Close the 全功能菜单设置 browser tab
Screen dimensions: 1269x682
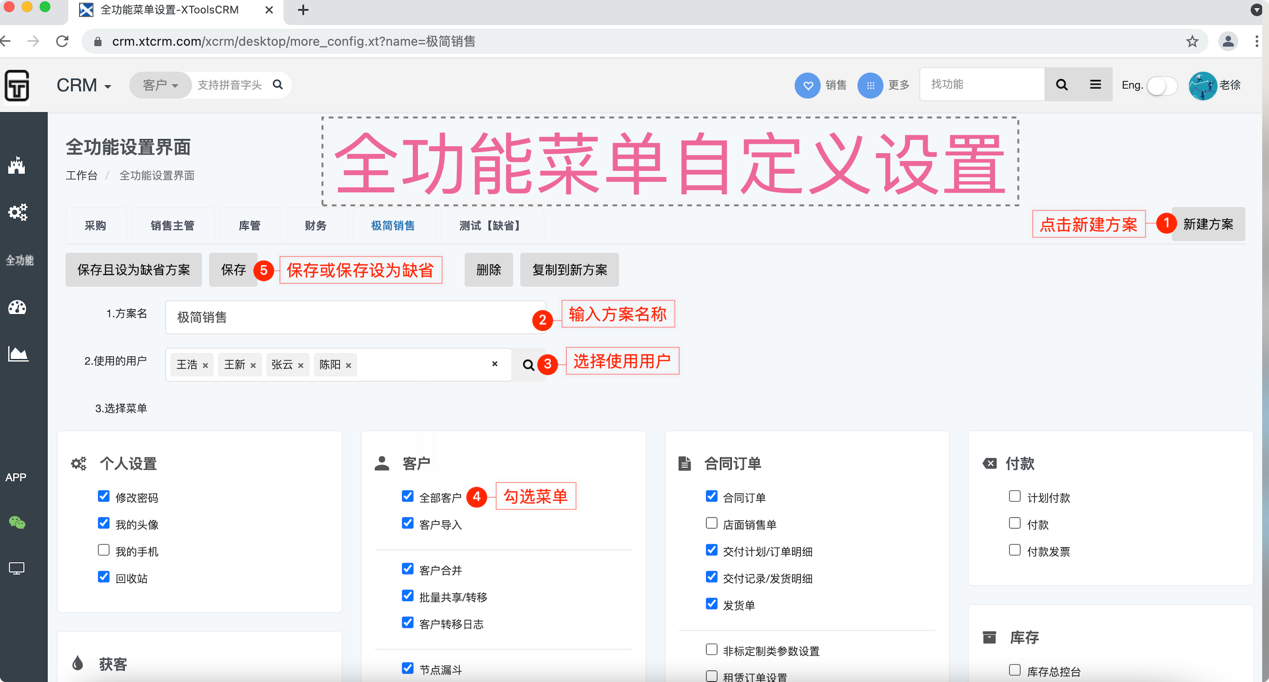tap(269, 10)
